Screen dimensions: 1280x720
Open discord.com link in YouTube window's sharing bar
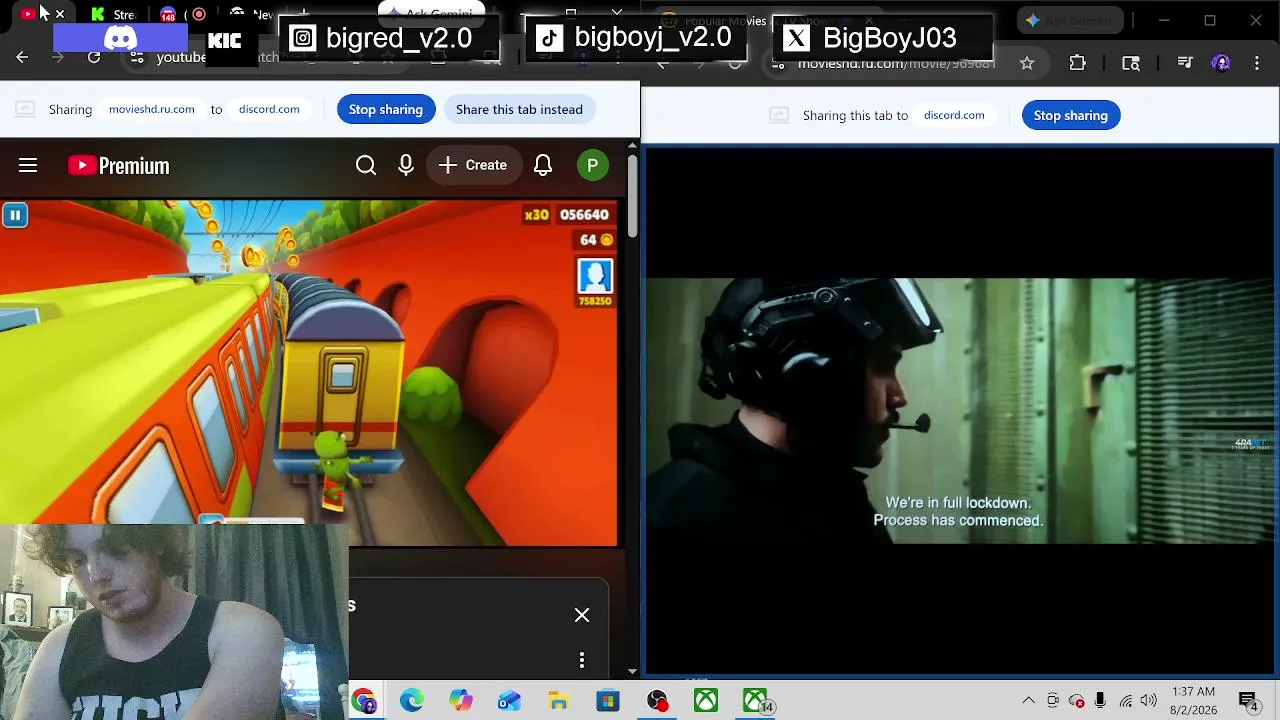(x=269, y=109)
